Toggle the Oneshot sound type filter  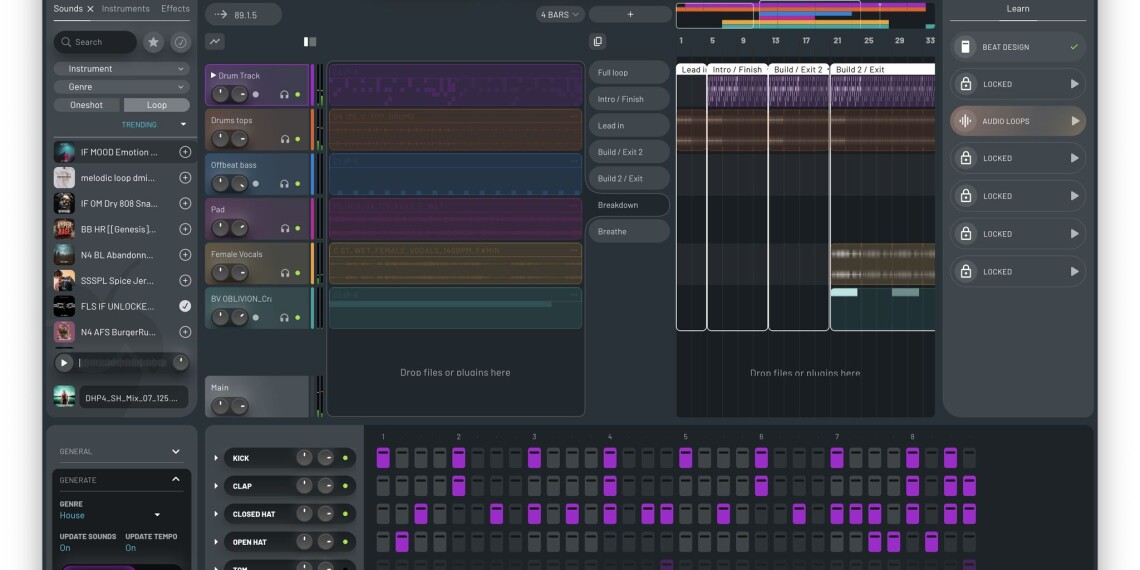pos(87,105)
